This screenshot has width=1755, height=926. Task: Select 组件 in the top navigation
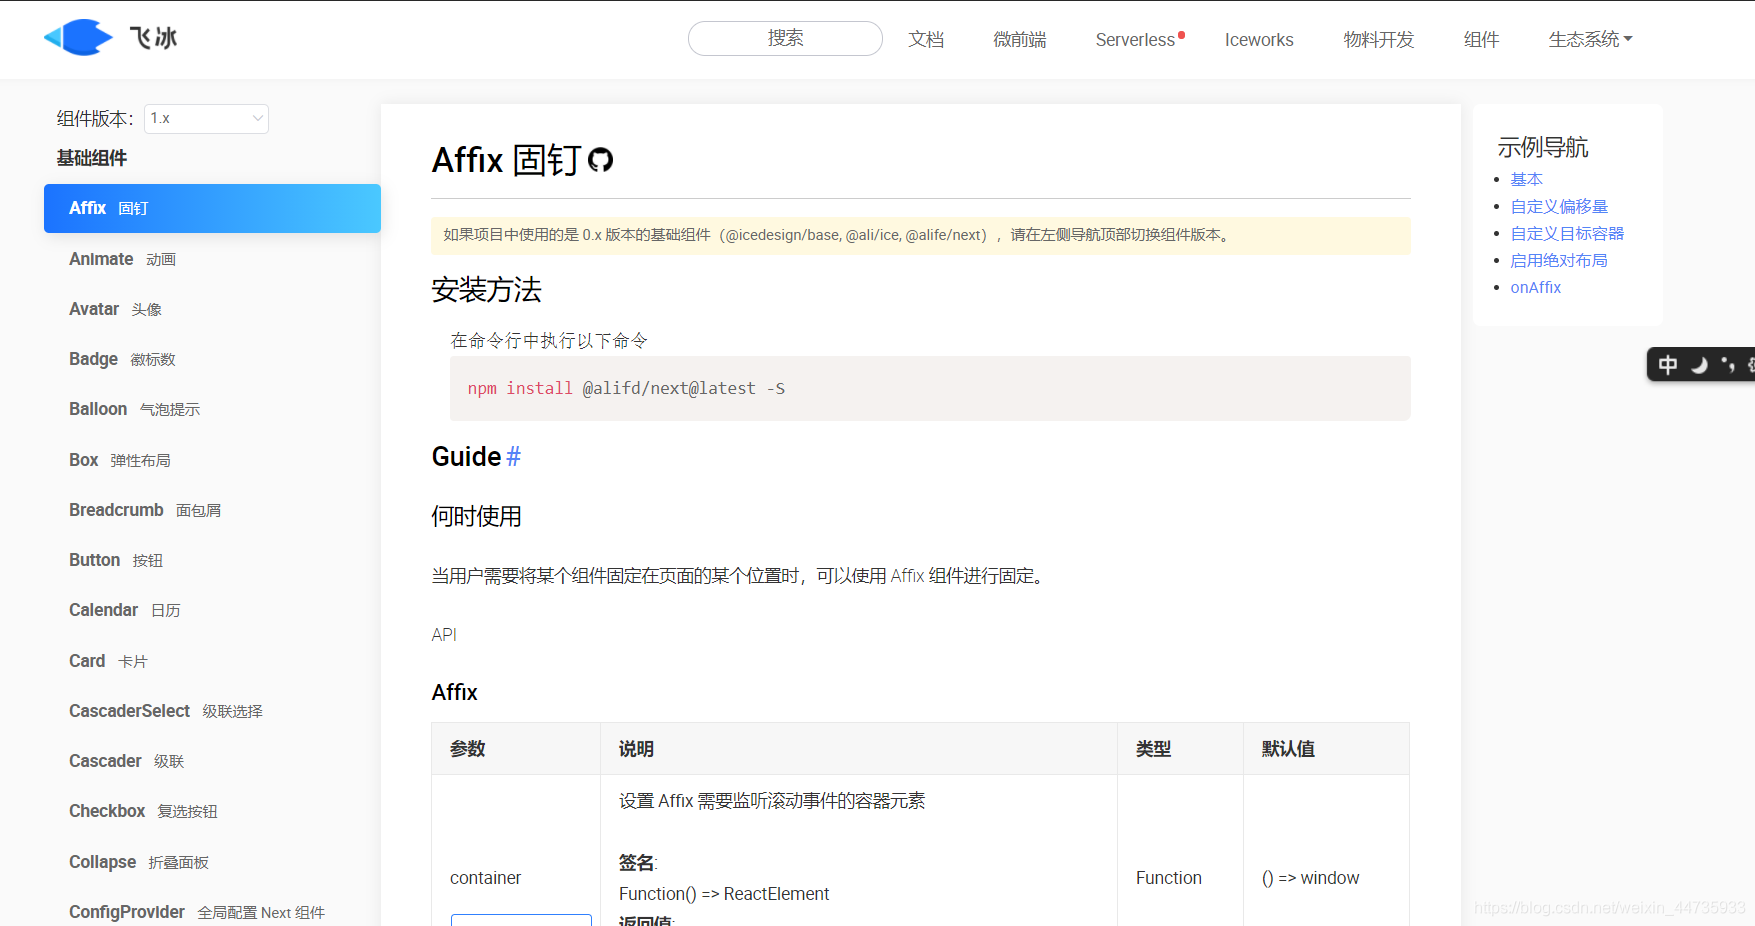(1481, 40)
